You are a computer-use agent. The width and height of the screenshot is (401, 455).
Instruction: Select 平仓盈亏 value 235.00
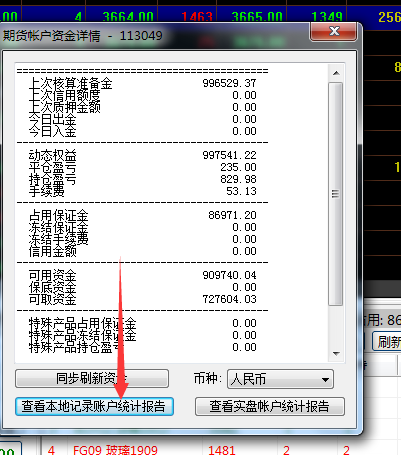pos(238,167)
